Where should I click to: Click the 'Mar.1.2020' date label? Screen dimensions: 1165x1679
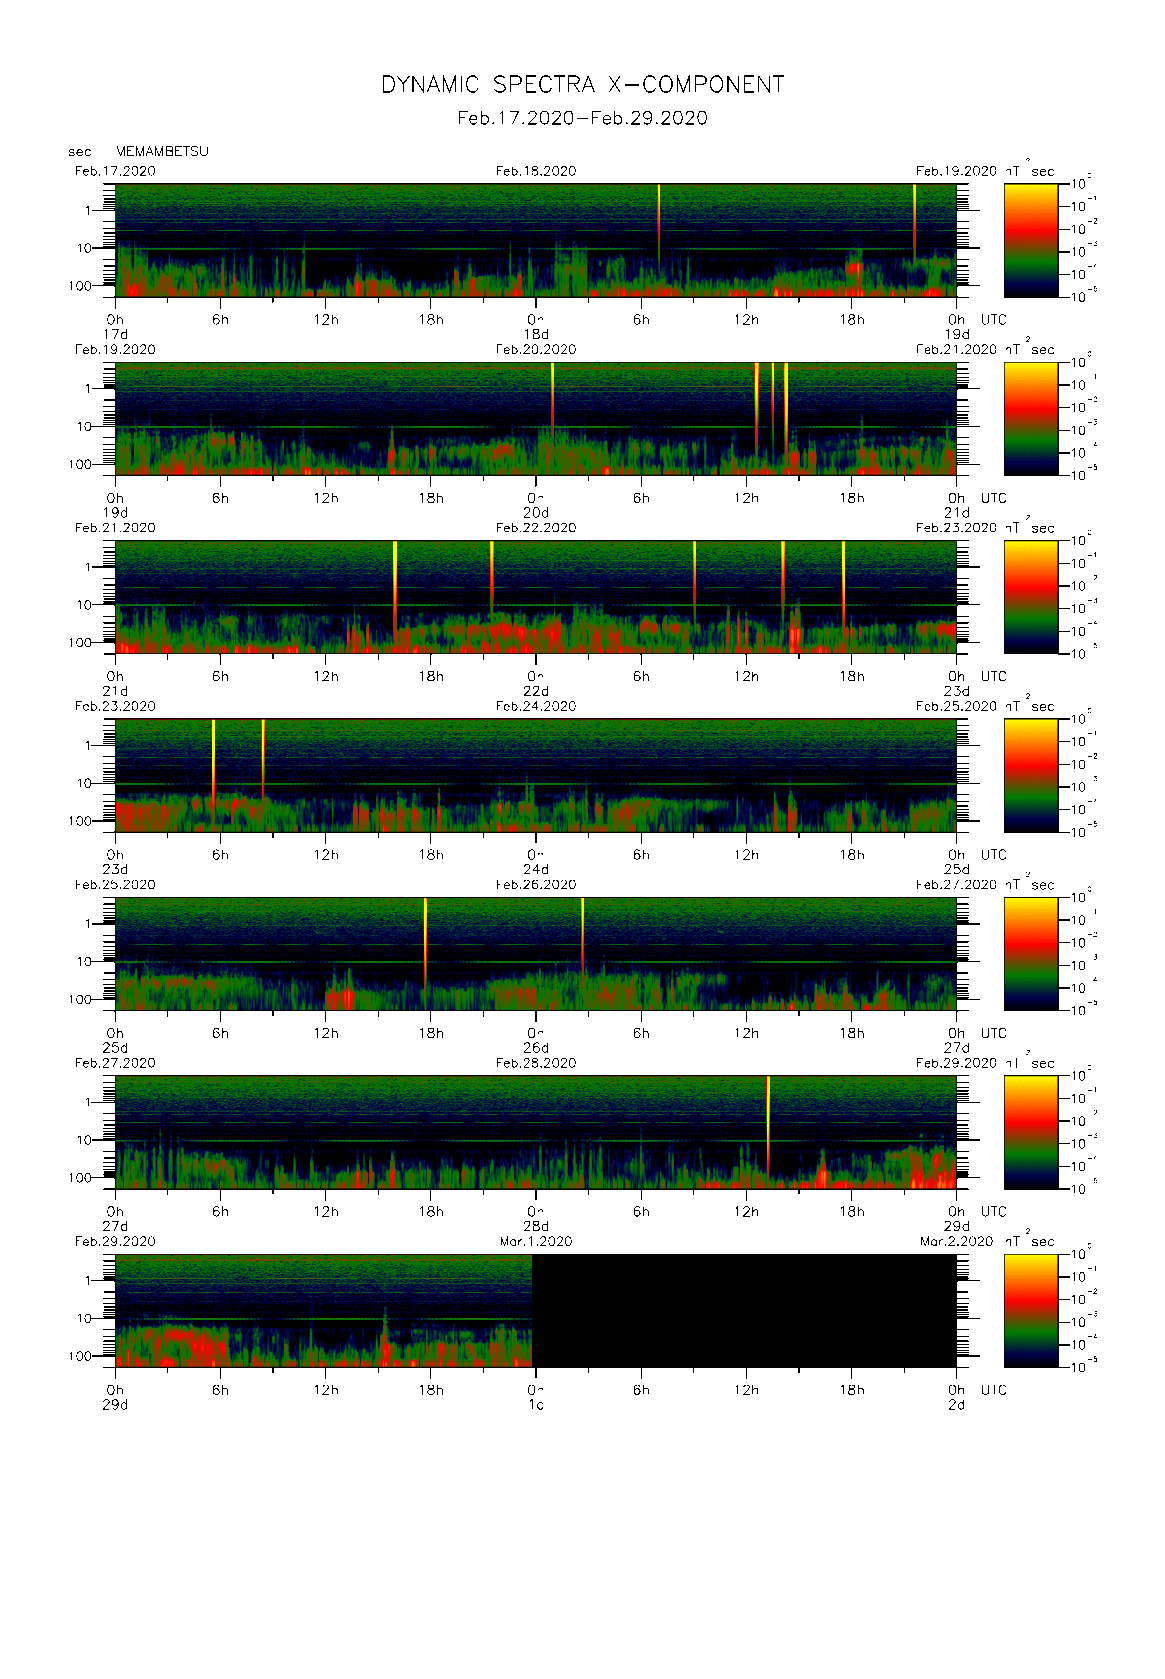tap(536, 1241)
